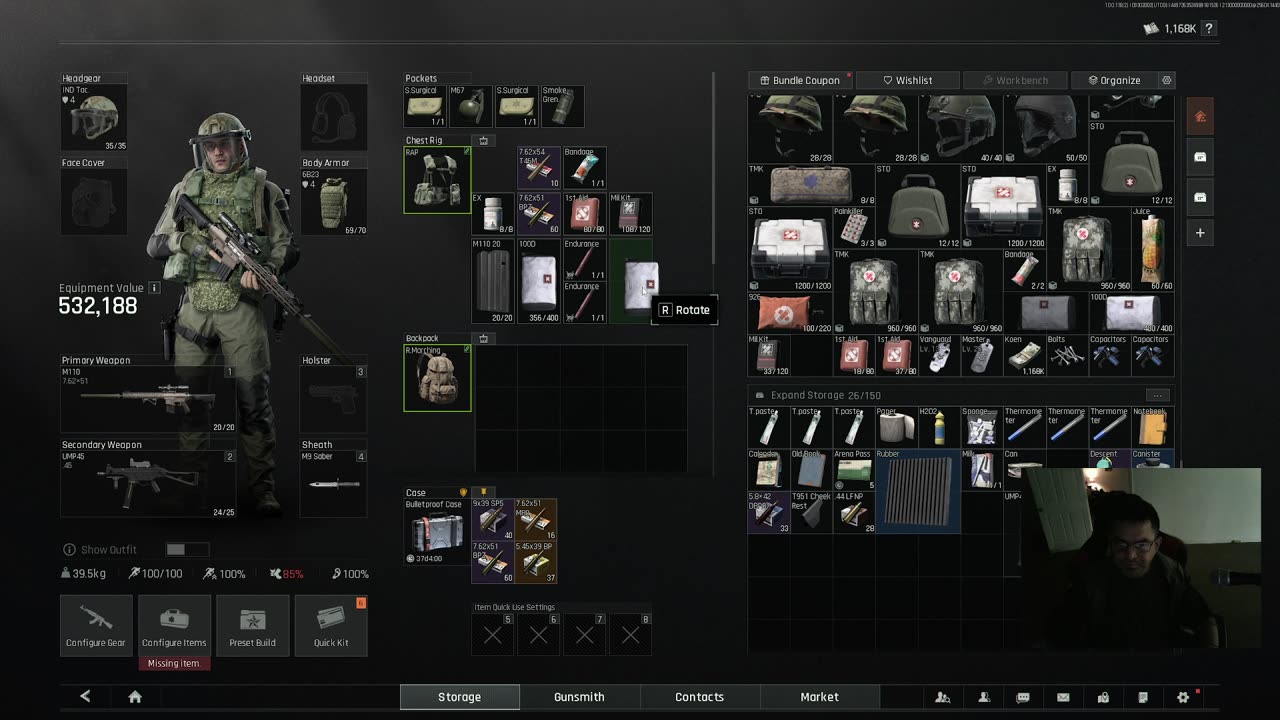1280x720 pixels.
Task: Open Quick Kit
Action: [x=331, y=626]
